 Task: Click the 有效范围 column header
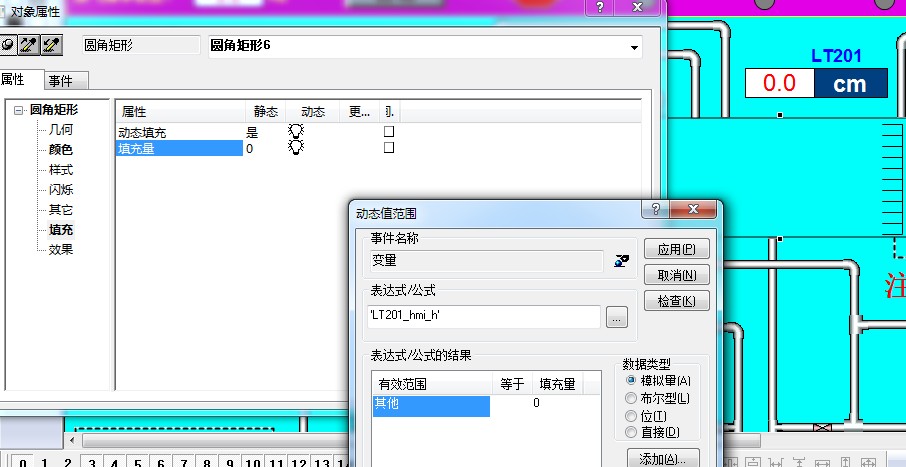[x=432, y=384]
